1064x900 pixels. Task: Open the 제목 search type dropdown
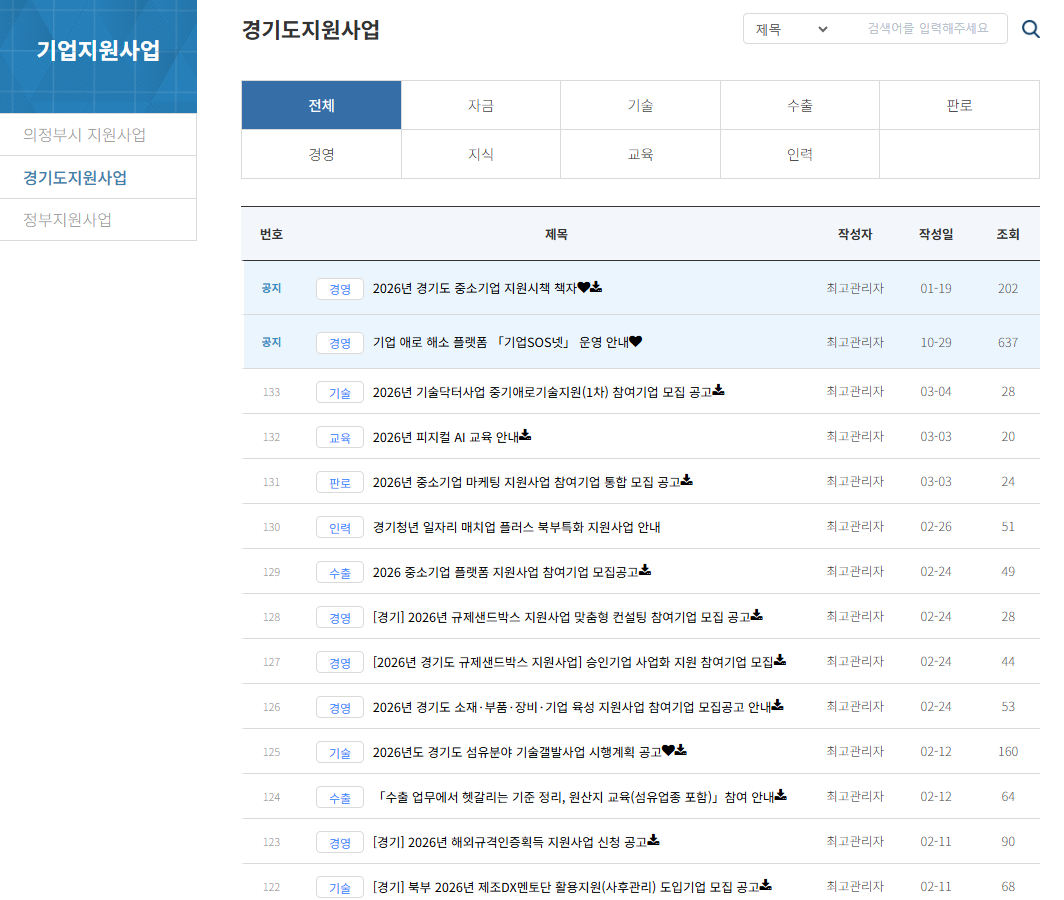792,29
